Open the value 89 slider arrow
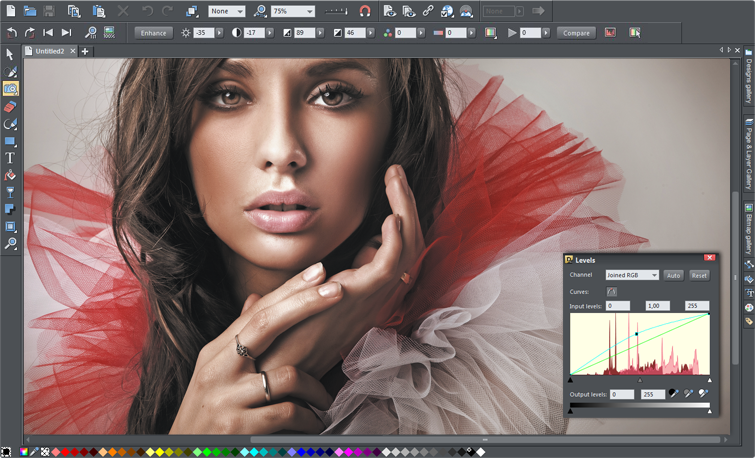This screenshot has width=755, height=458. click(x=321, y=33)
